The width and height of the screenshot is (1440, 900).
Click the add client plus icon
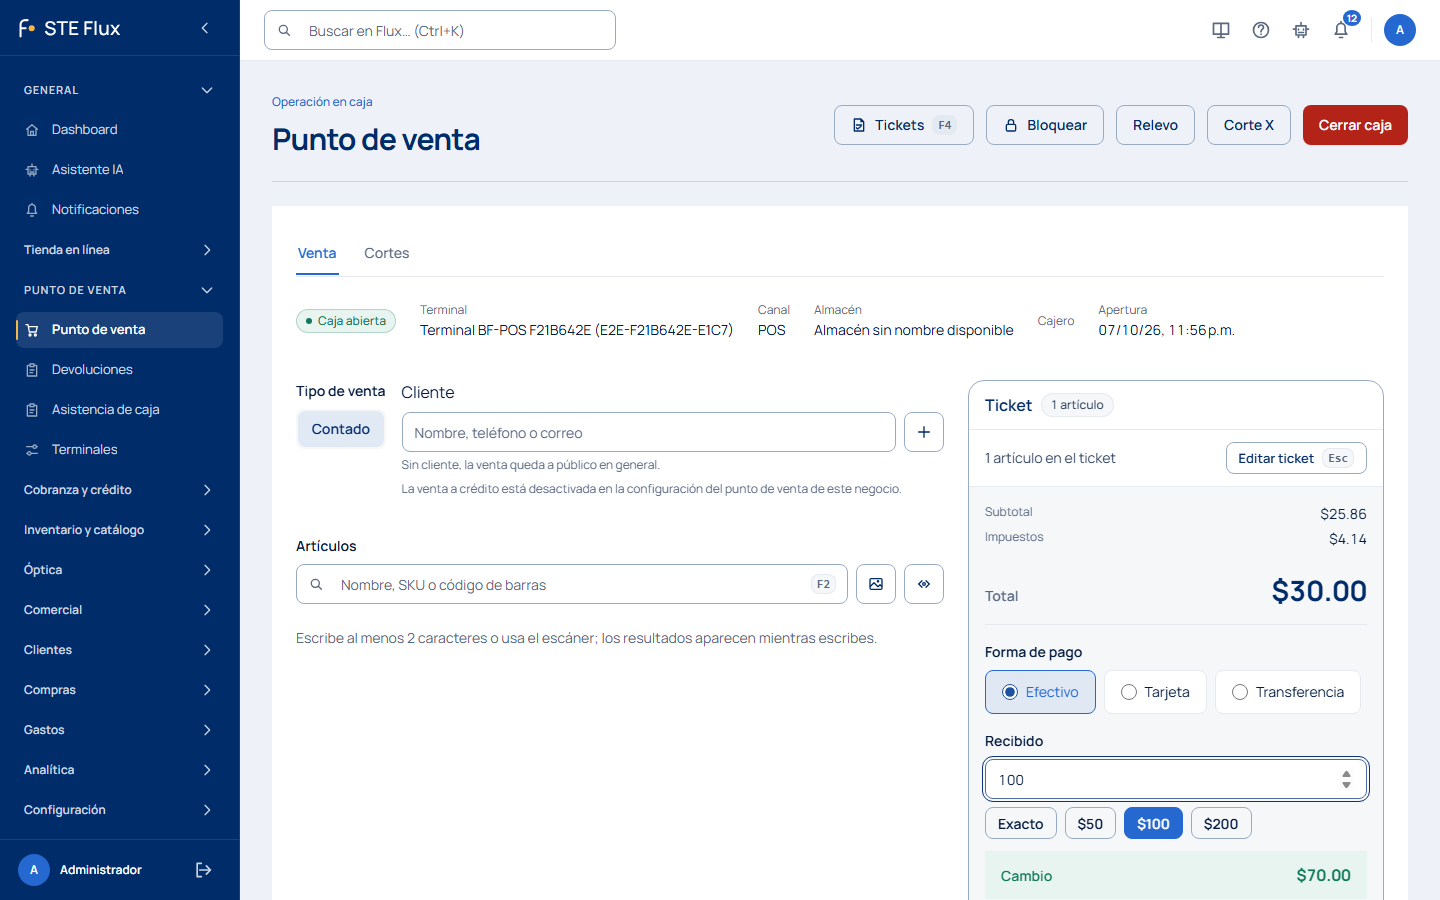[x=924, y=432]
